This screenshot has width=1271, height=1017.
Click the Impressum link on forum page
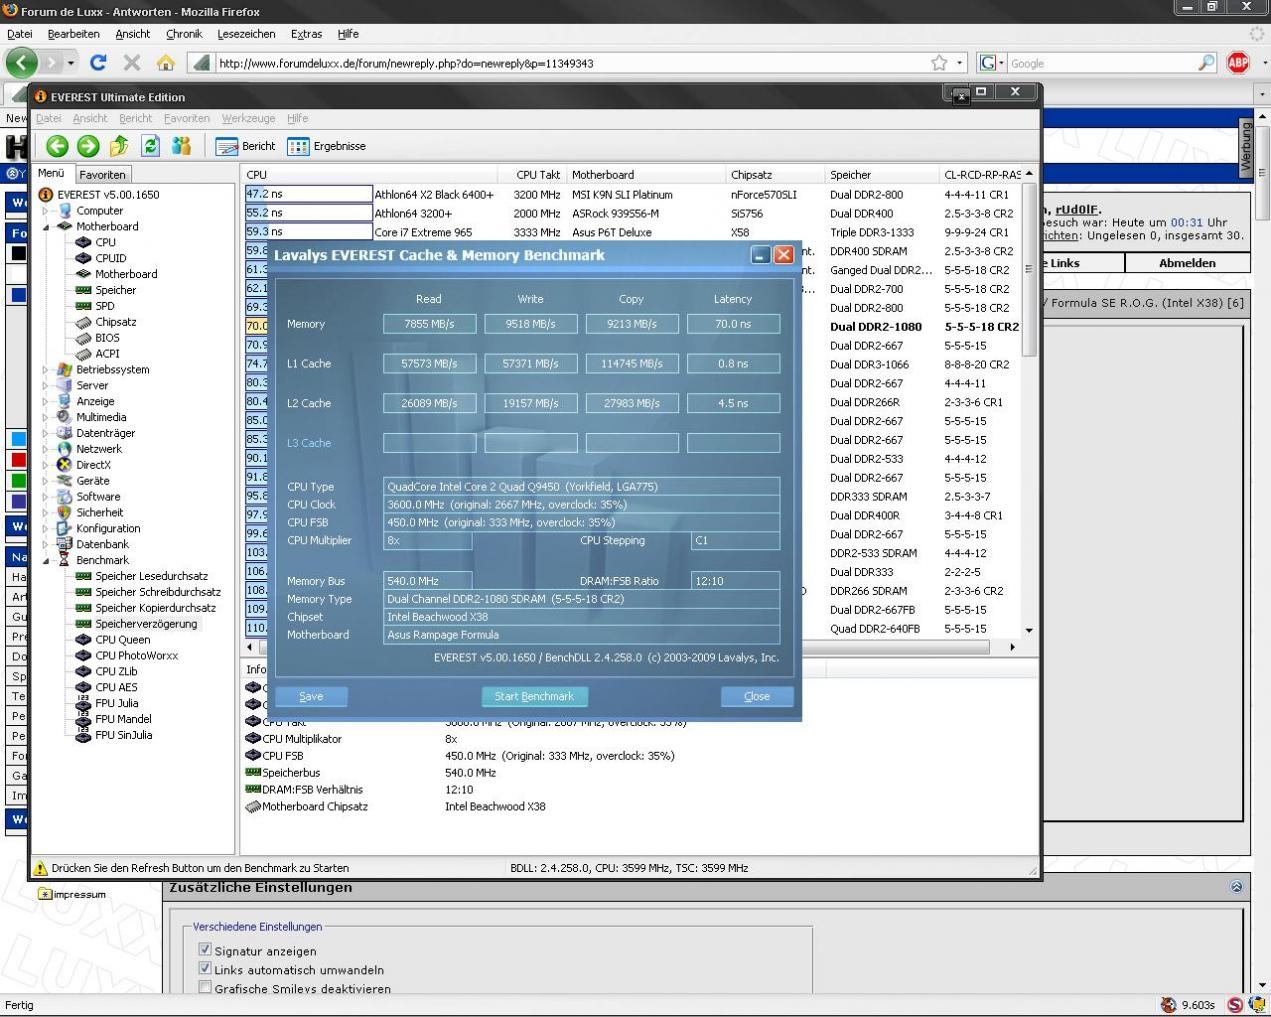(x=79, y=894)
